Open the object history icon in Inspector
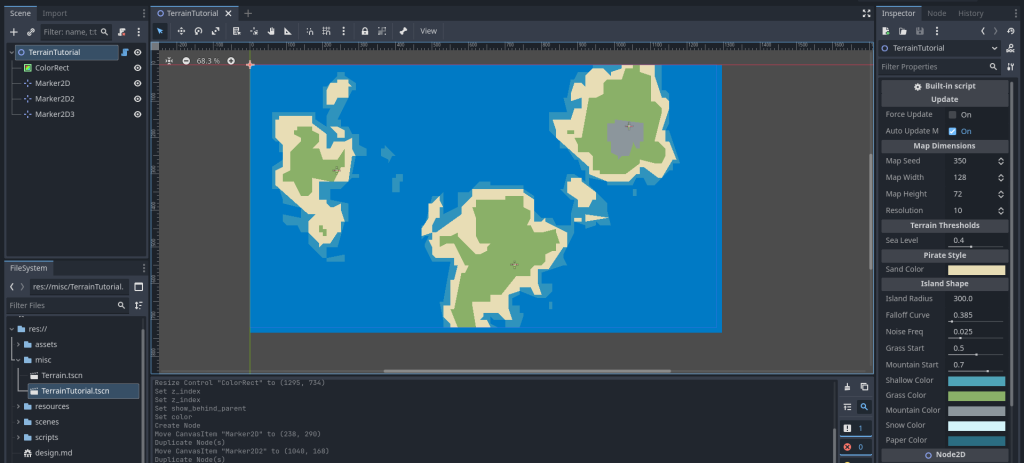1024x463 pixels. click(1011, 31)
